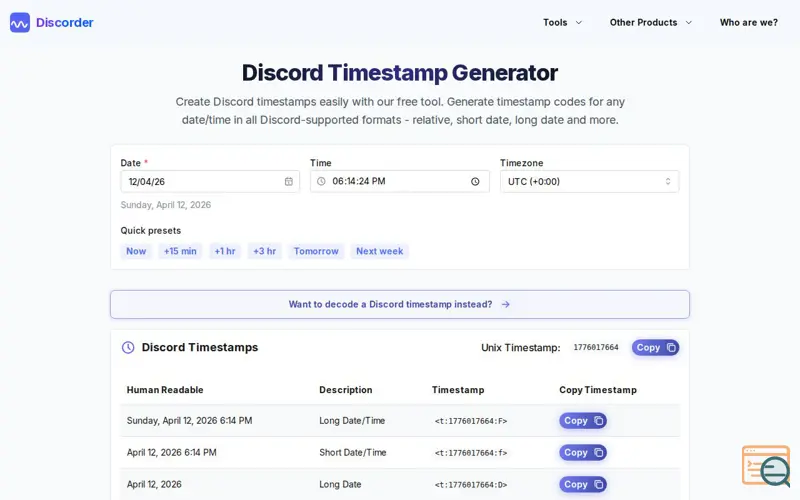The height and width of the screenshot is (500, 800).
Task: Click the clock icon beside Discord Timestamps heading
Action: click(x=128, y=347)
